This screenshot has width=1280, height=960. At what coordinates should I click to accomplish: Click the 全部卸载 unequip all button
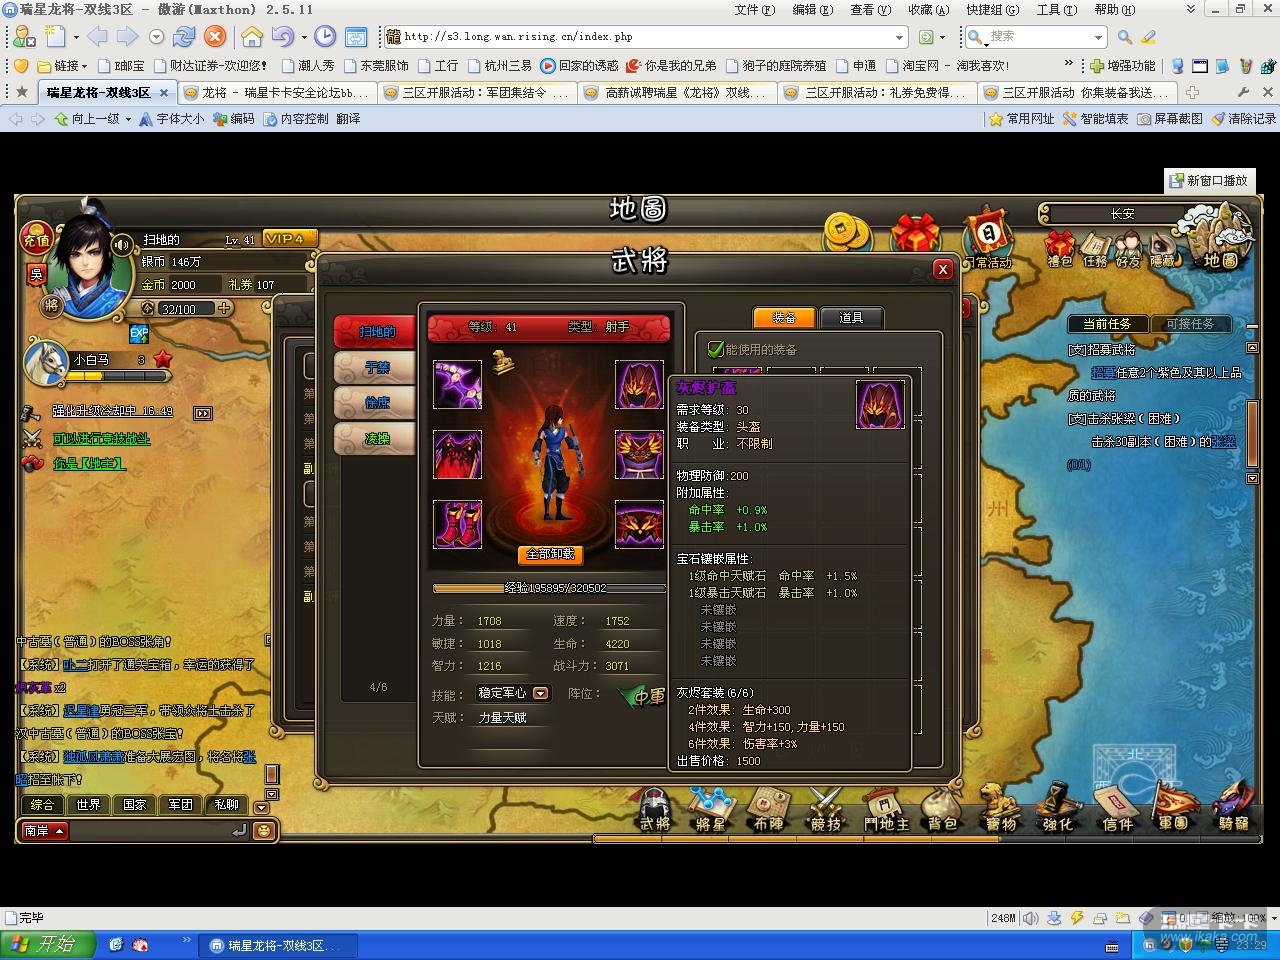coord(550,554)
